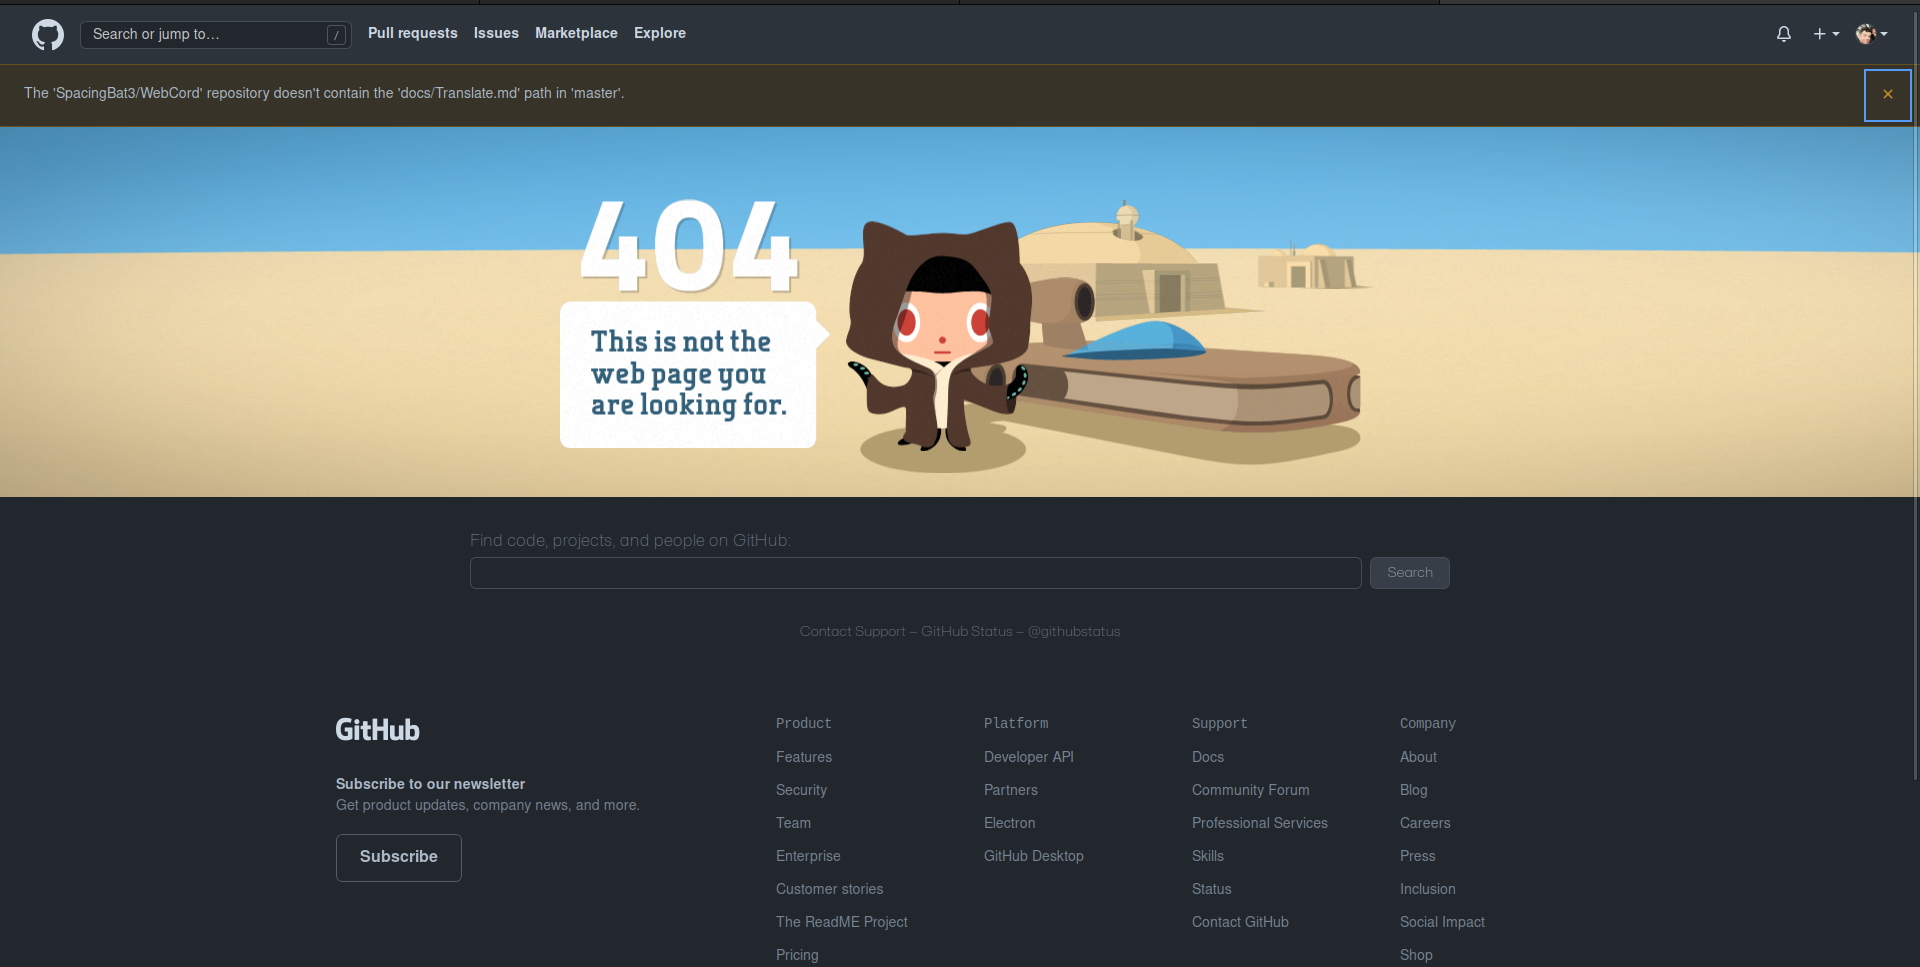Open the profile avatar menu
Viewport: 1920px width, 967px height.
click(x=1866, y=34)
